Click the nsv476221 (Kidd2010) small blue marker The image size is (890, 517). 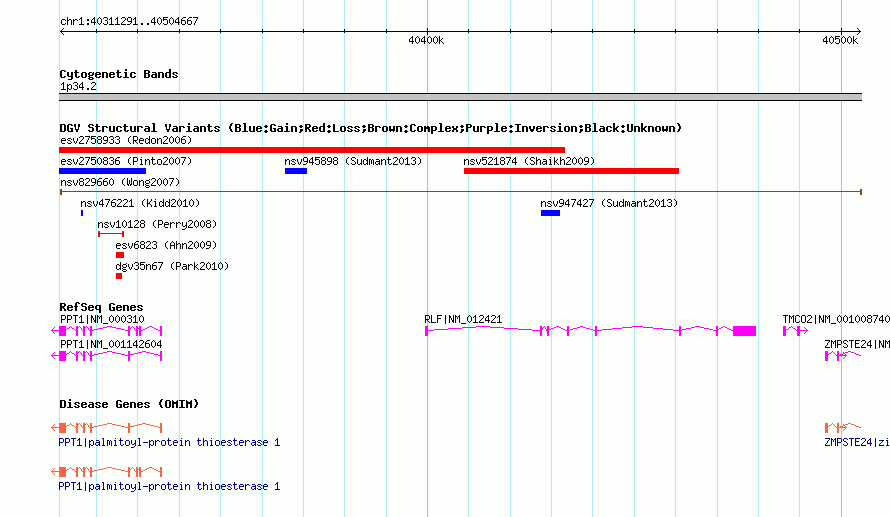pos(82,213)
